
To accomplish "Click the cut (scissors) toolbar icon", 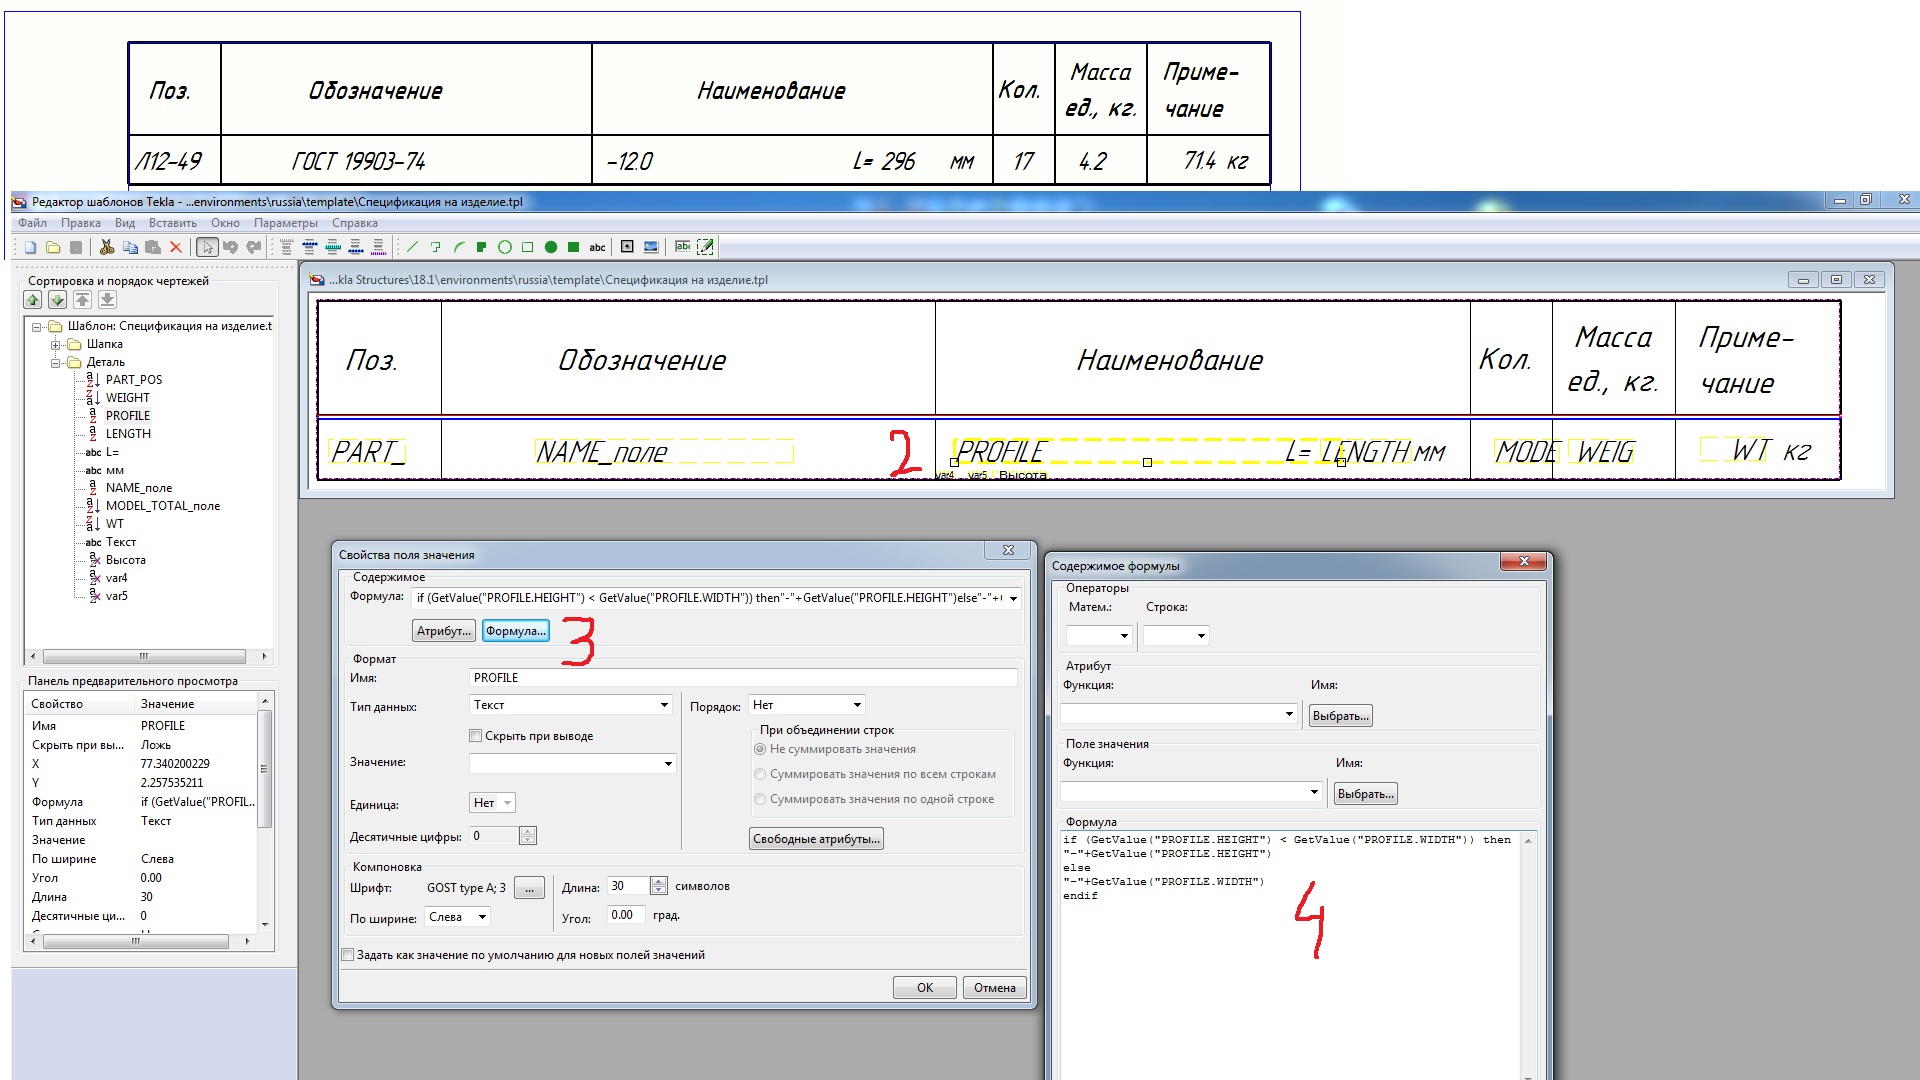I will pyautogui.click(x=106, y=247).
